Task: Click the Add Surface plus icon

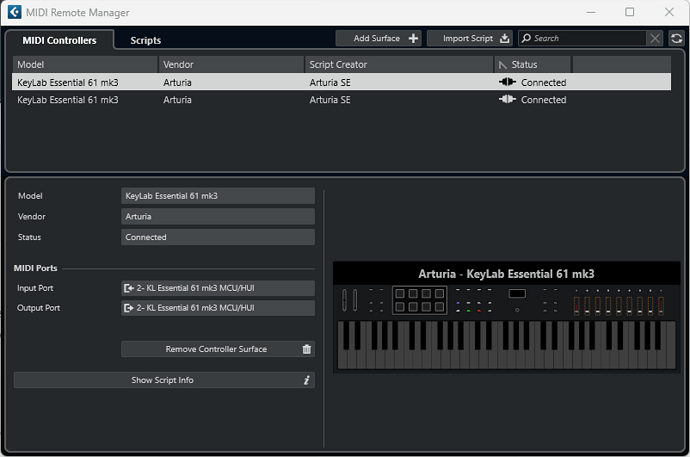Action: 413,38
